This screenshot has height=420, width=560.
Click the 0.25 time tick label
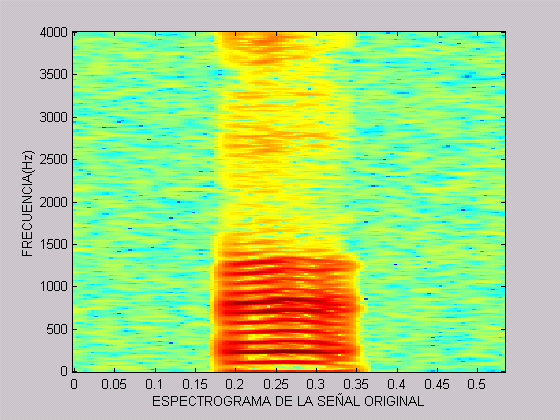point(276,384)
